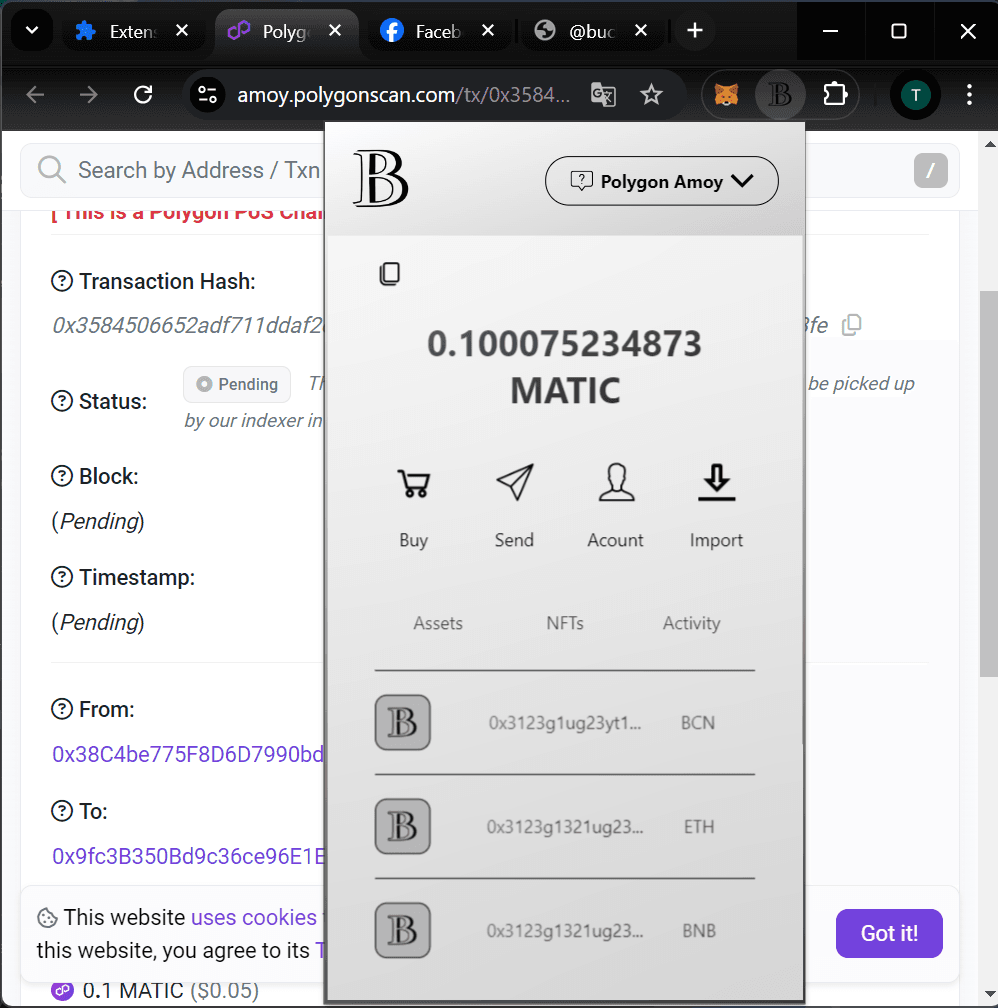
Task: Click the Send paper plane icon
Action: 515,482
